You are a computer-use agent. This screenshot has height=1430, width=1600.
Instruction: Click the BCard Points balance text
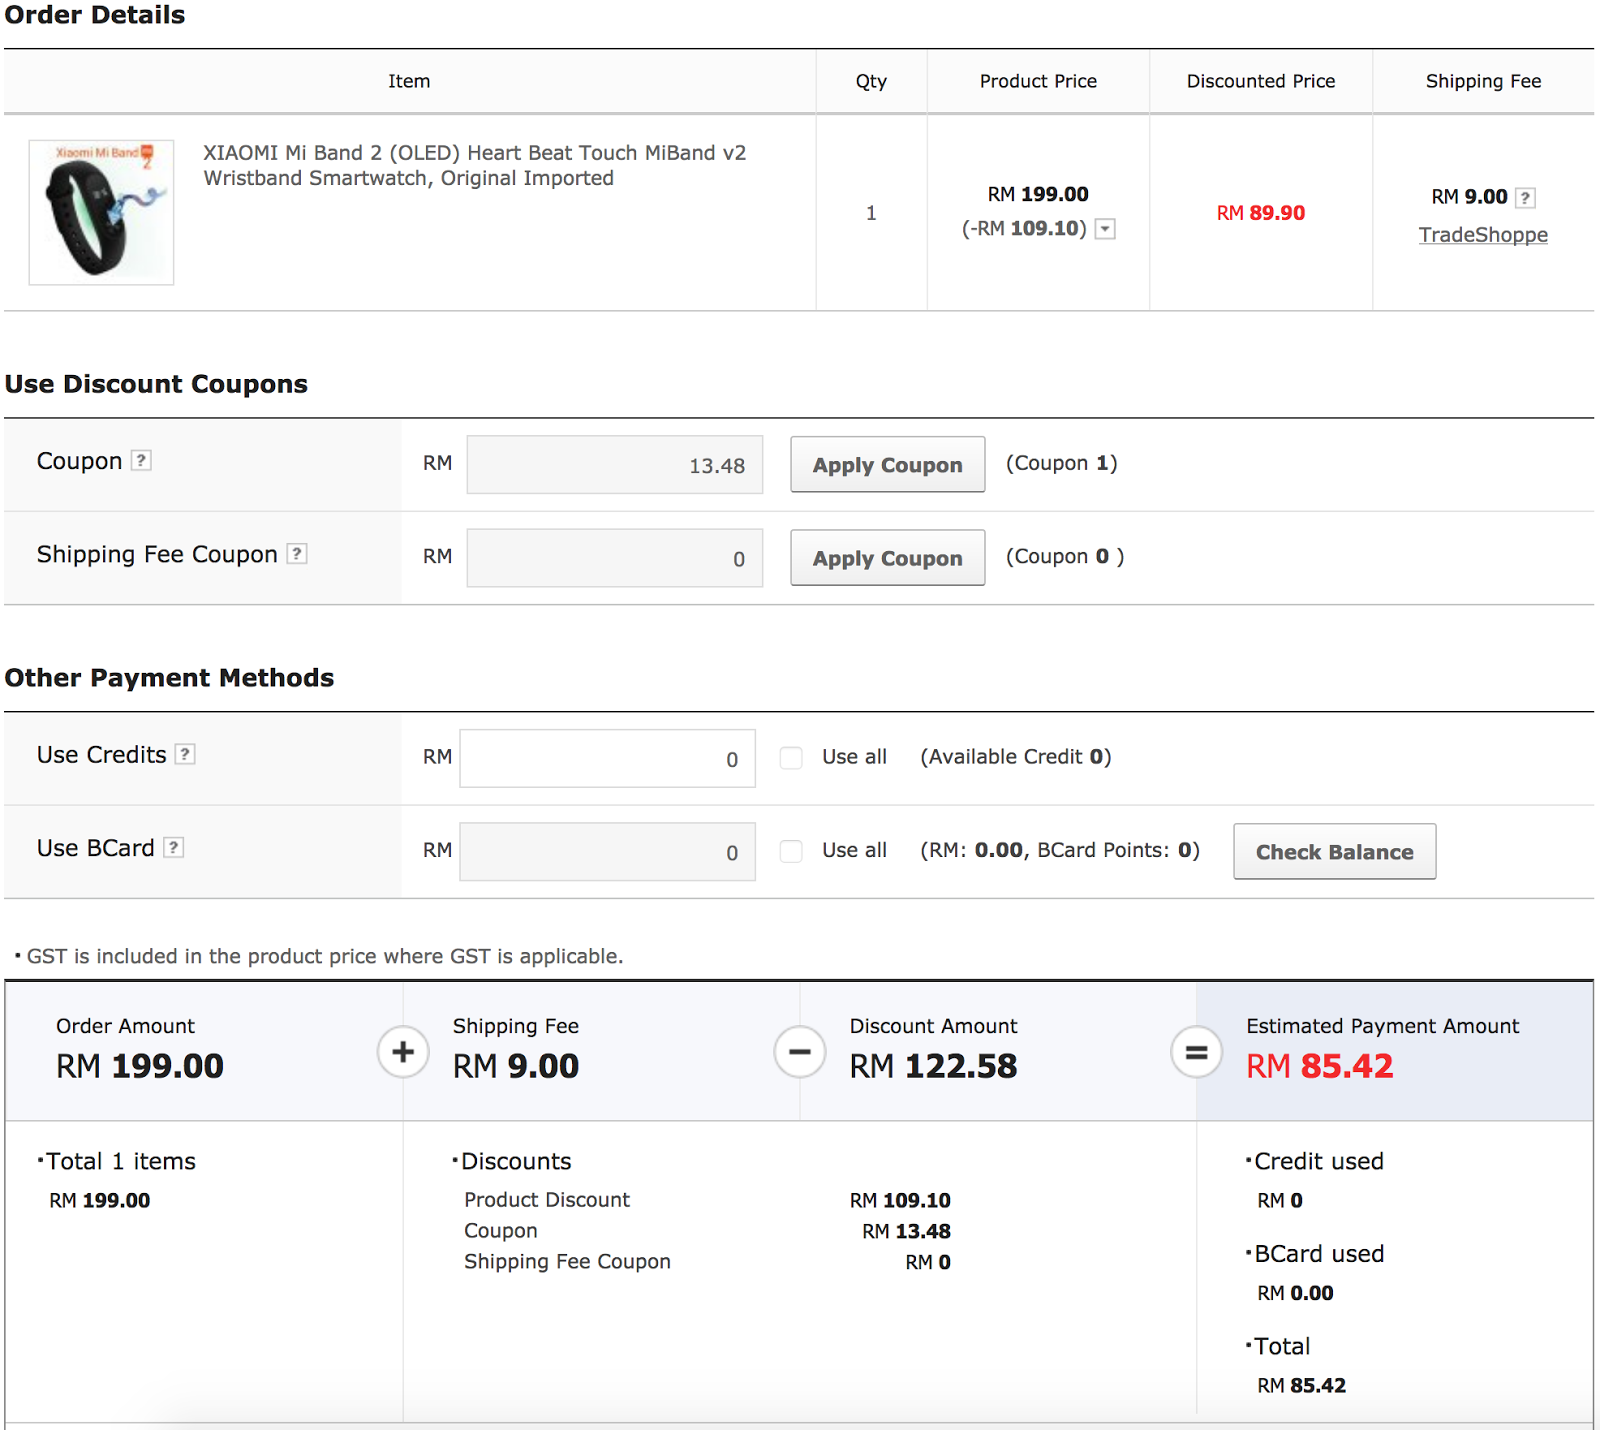pyautogui.click(x=1060, y=850)
